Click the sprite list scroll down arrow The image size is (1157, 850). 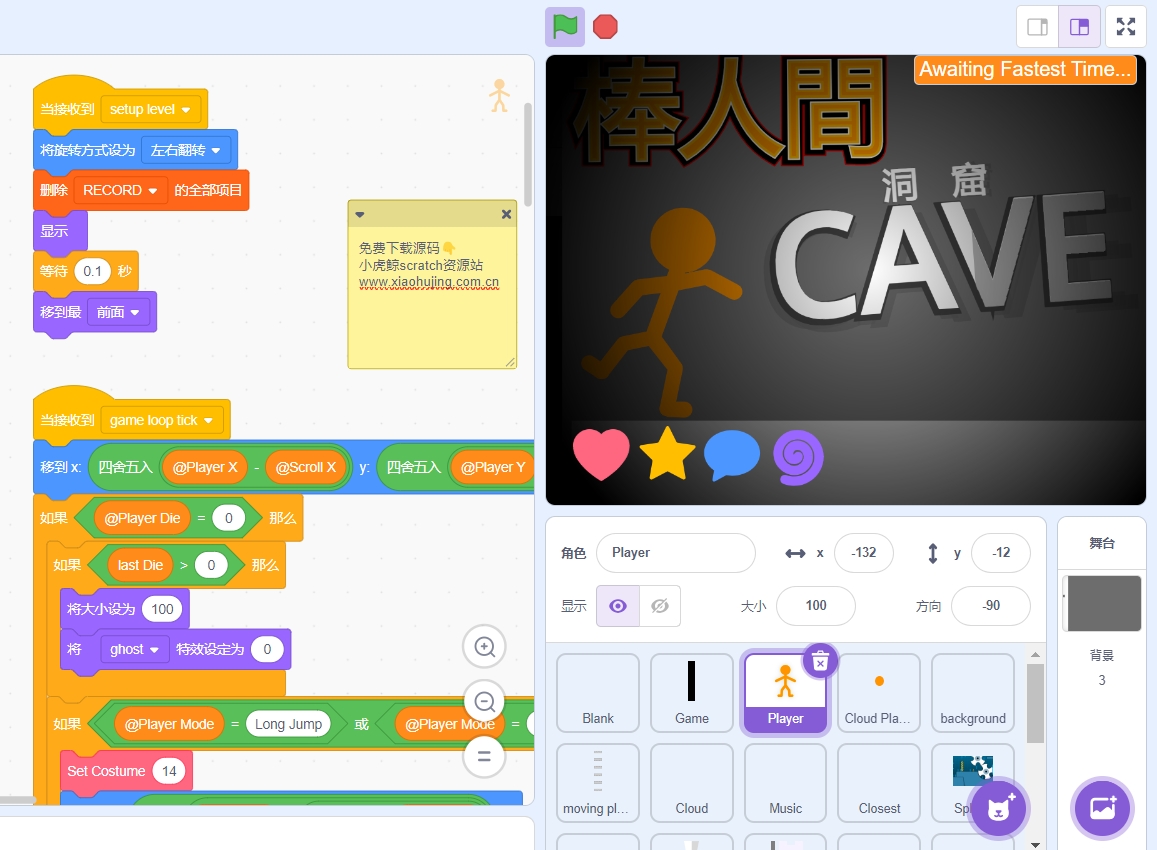click(x=1035, y=844)
